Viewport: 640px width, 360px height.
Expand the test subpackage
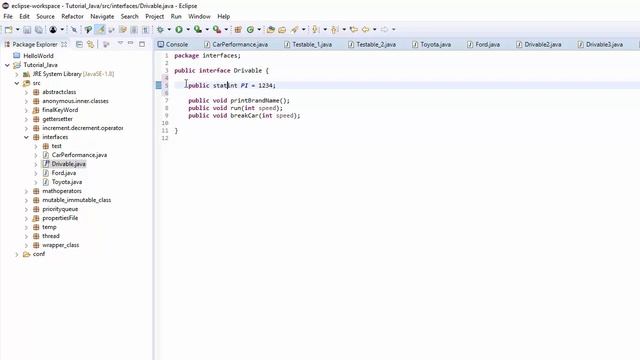36,146
